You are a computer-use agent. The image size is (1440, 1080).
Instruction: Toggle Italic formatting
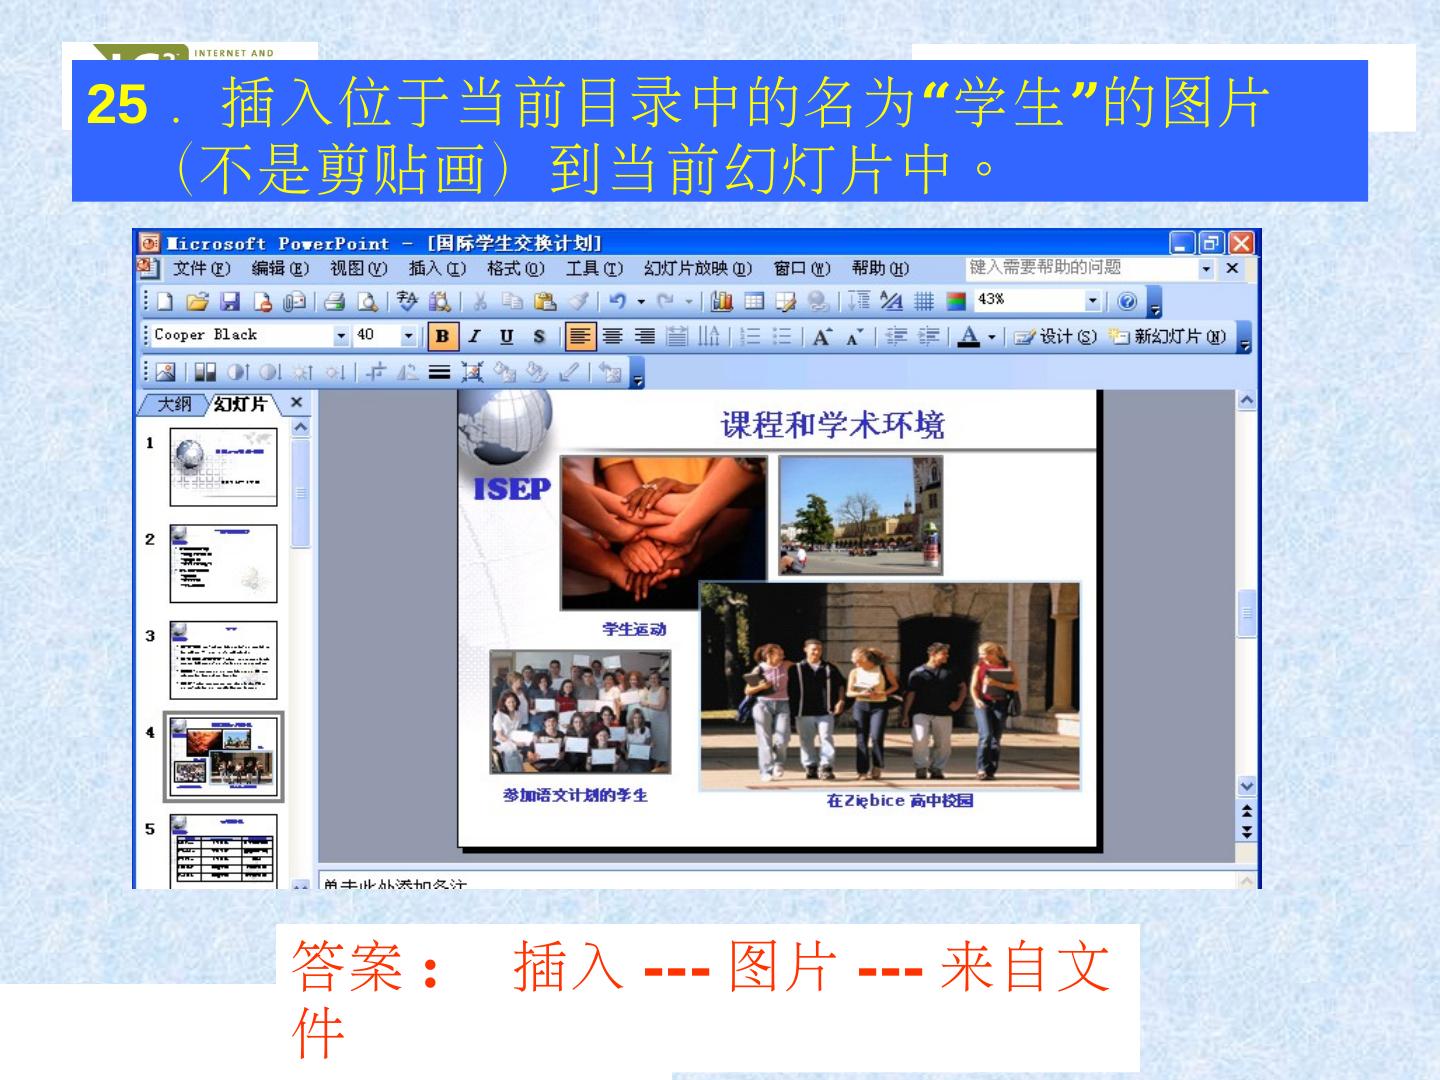[x=474, y=337]
